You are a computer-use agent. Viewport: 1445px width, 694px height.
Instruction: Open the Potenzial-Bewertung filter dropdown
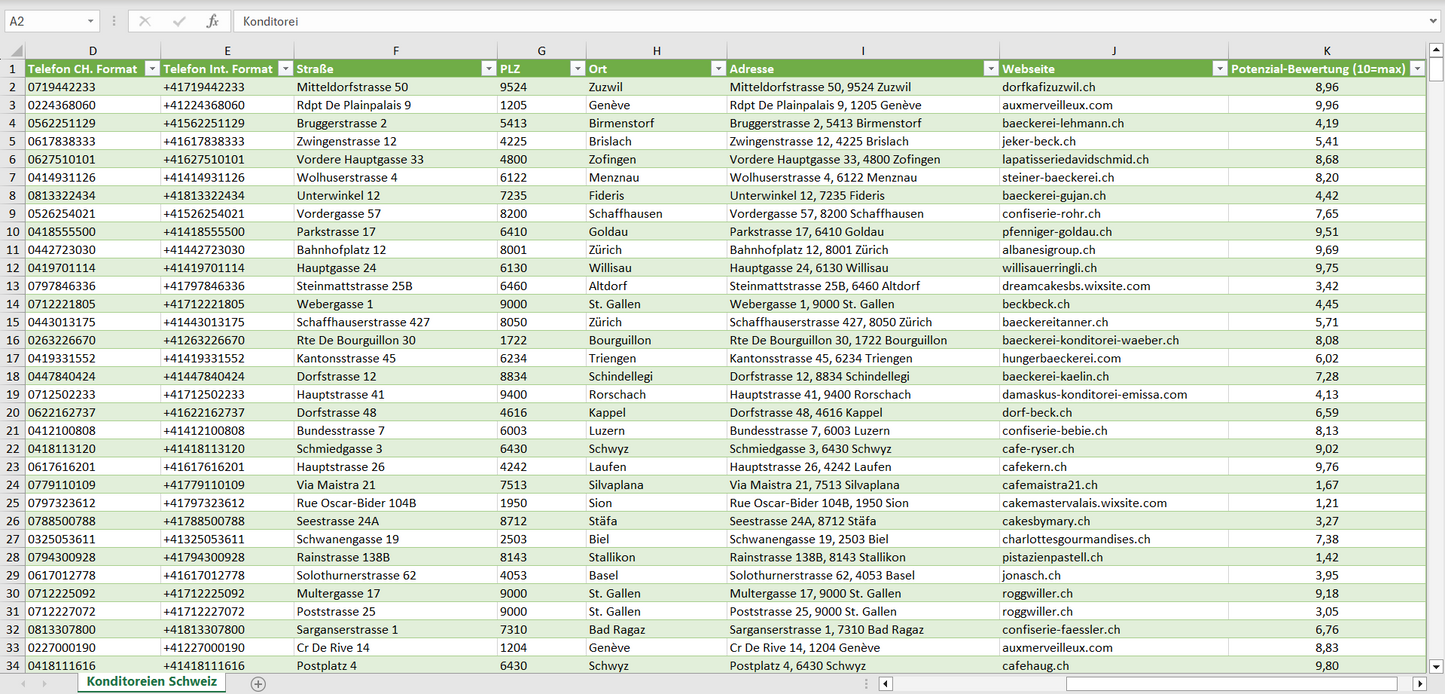[1416, 69]
